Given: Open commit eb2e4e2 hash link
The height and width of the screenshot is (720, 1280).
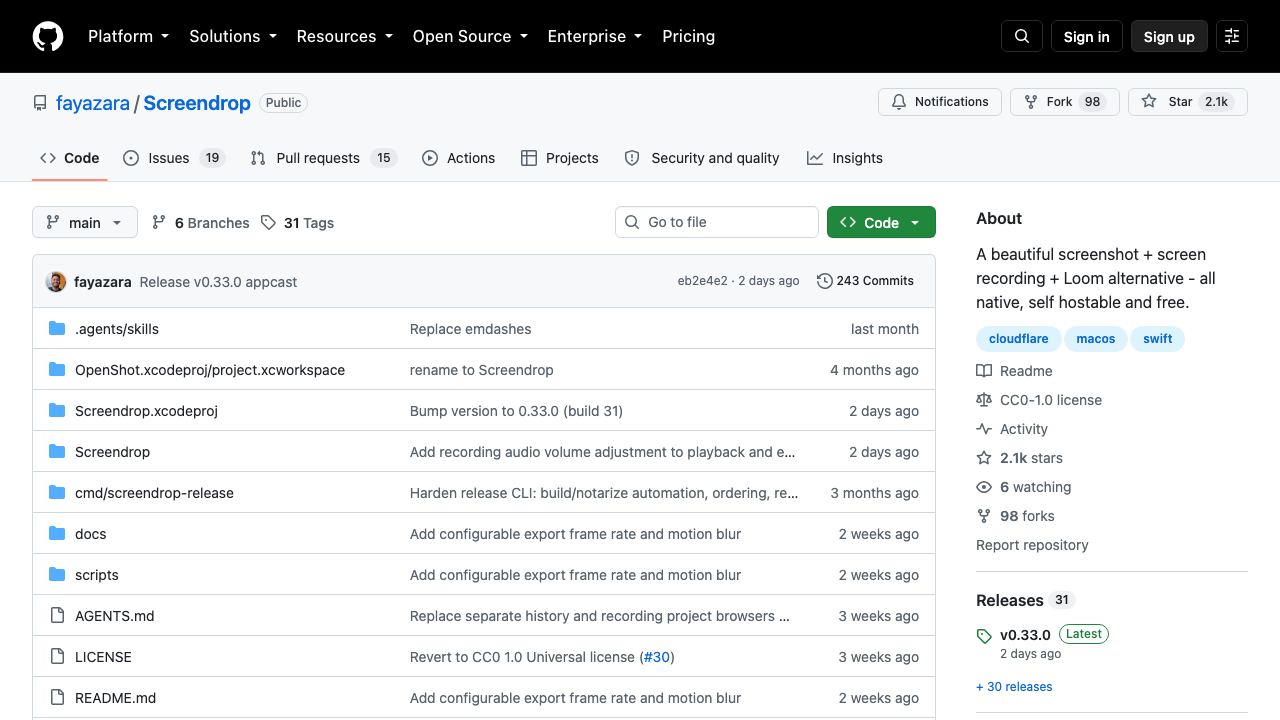Looking at the screenshot, I should pos(703,281).
